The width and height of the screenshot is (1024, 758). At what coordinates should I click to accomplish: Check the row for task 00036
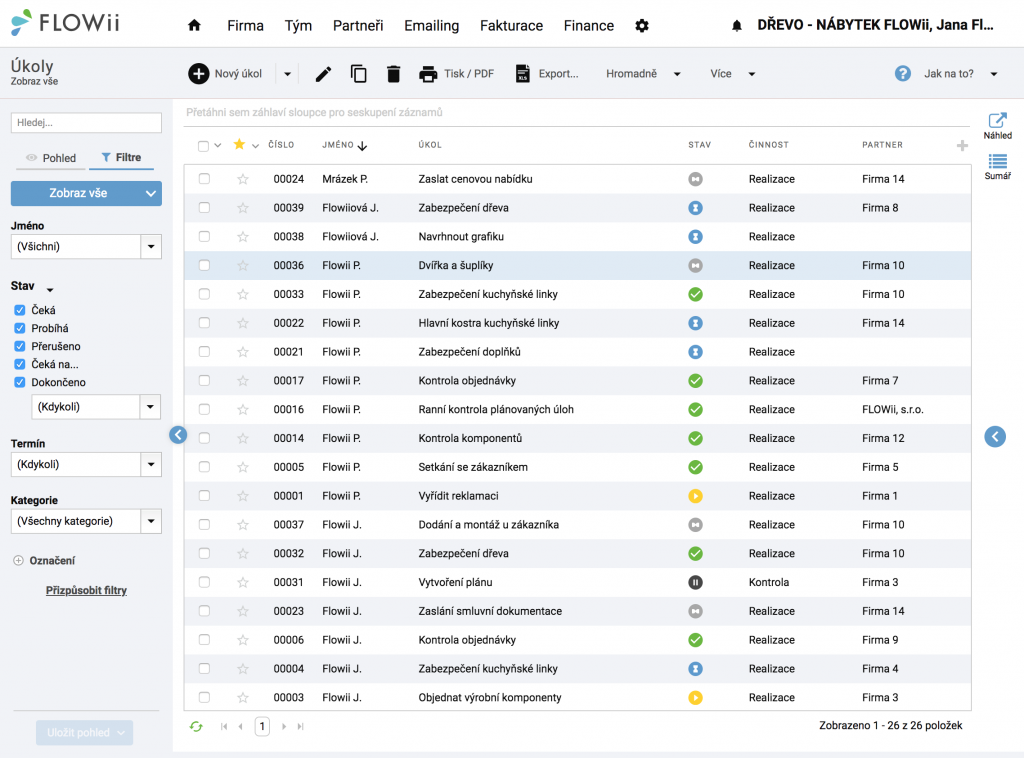[x=204, y=265]
